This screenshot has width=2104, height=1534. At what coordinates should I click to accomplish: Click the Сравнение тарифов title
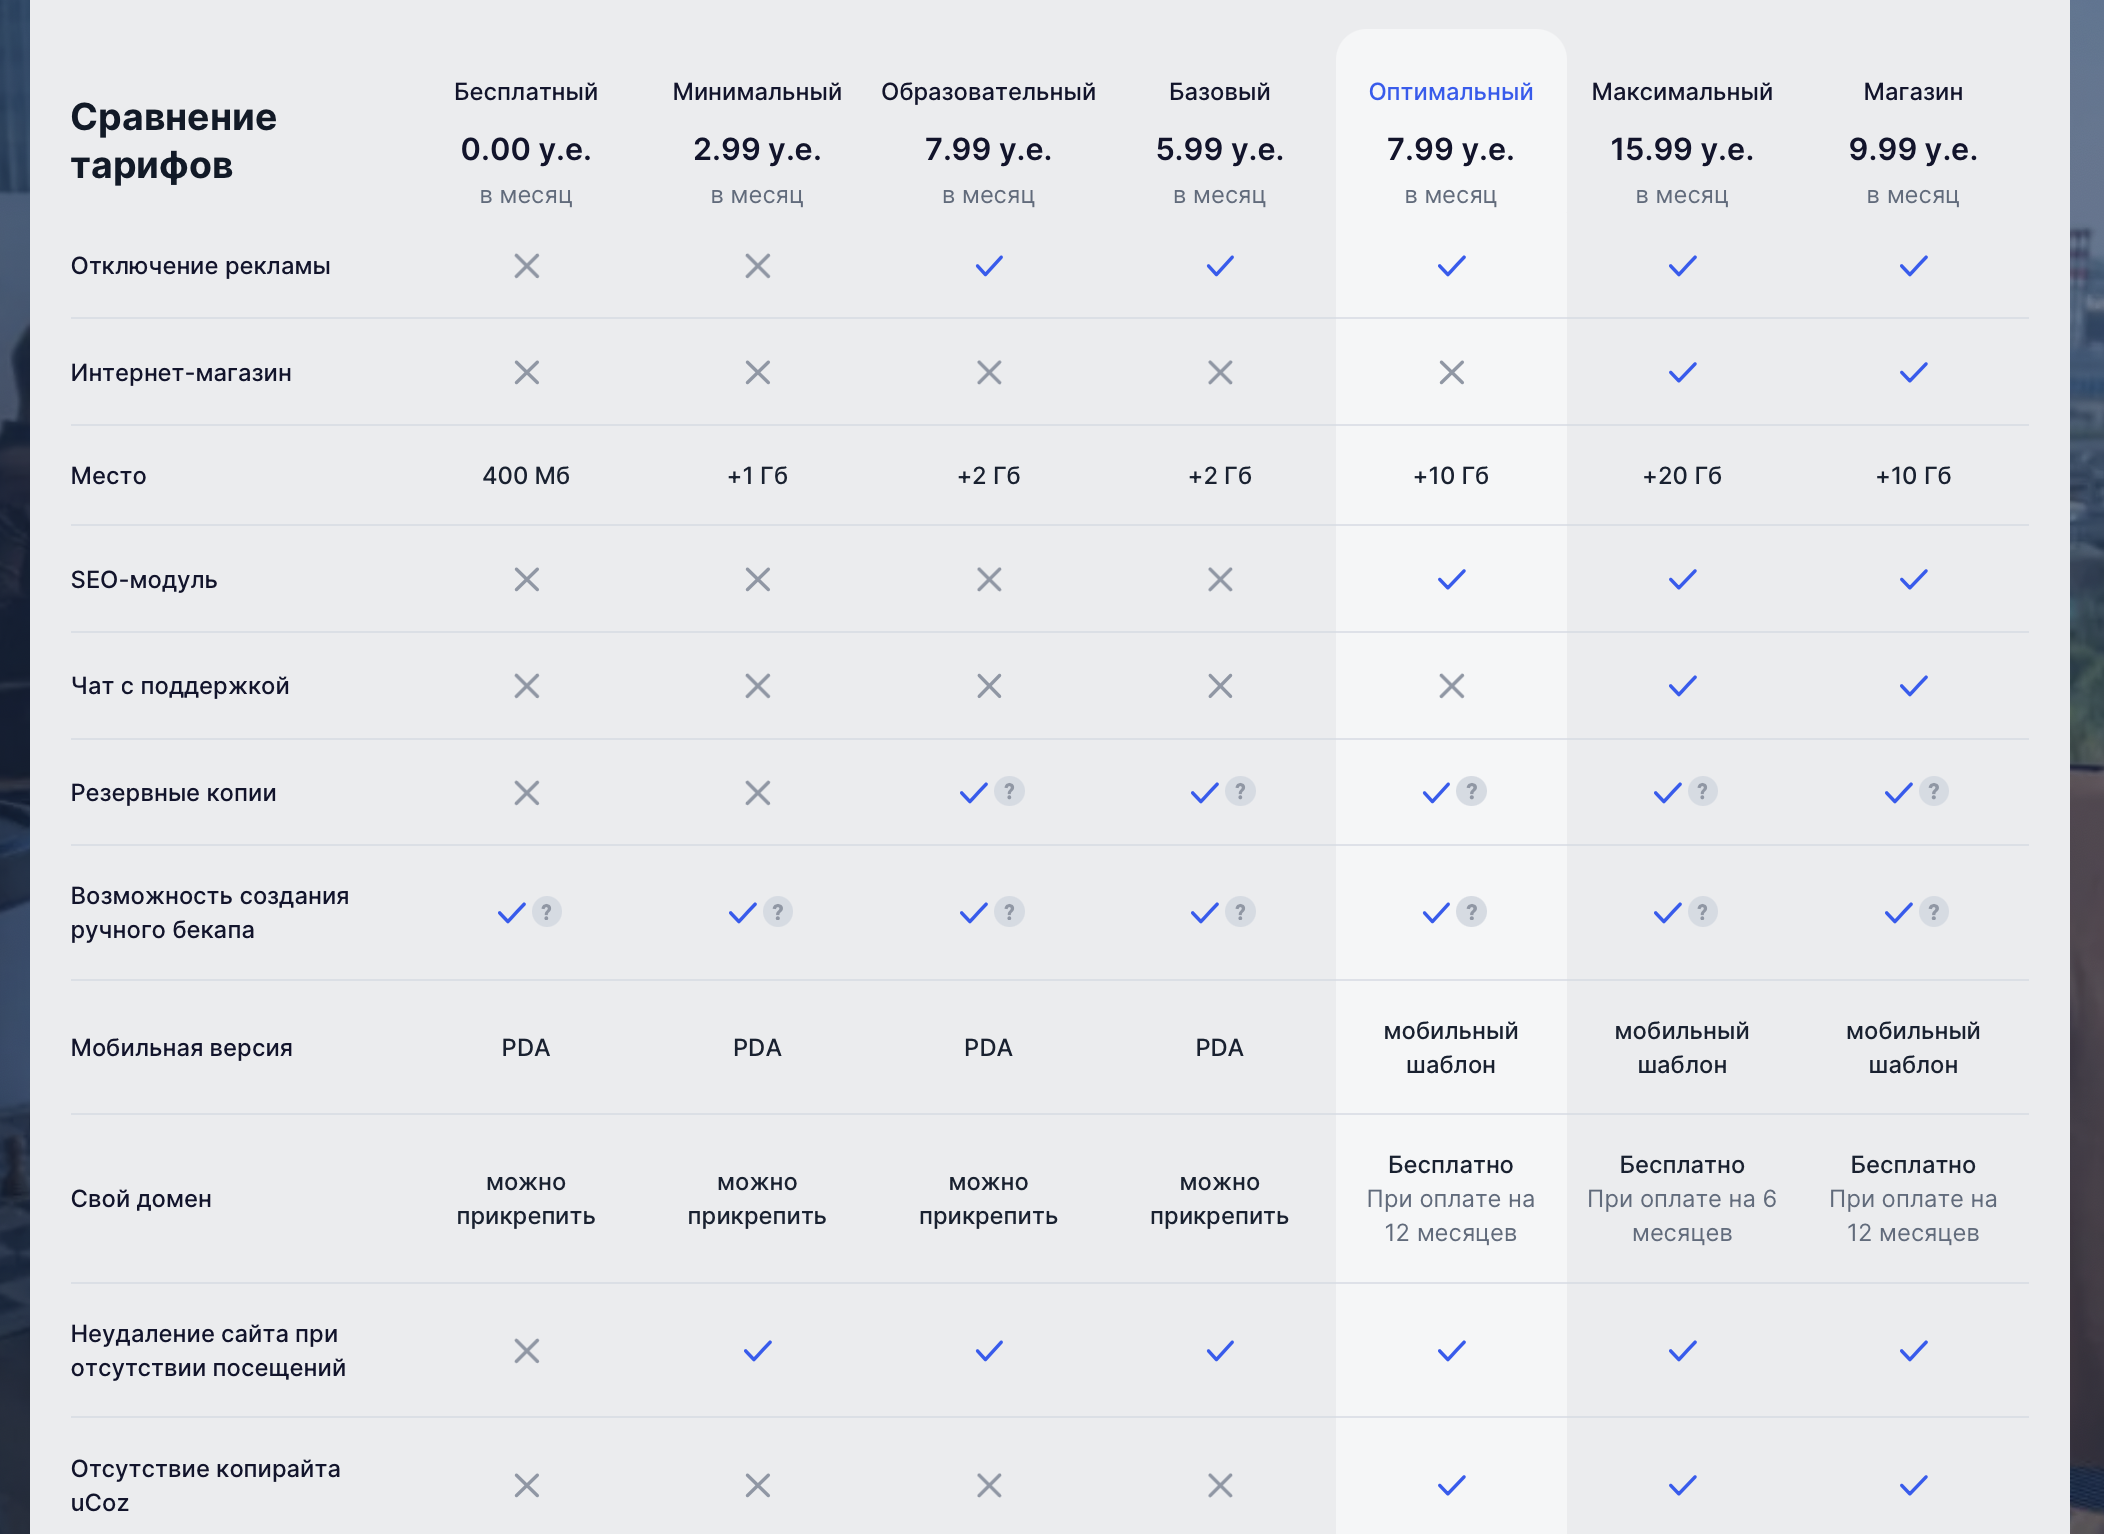[x=174, y=141]
